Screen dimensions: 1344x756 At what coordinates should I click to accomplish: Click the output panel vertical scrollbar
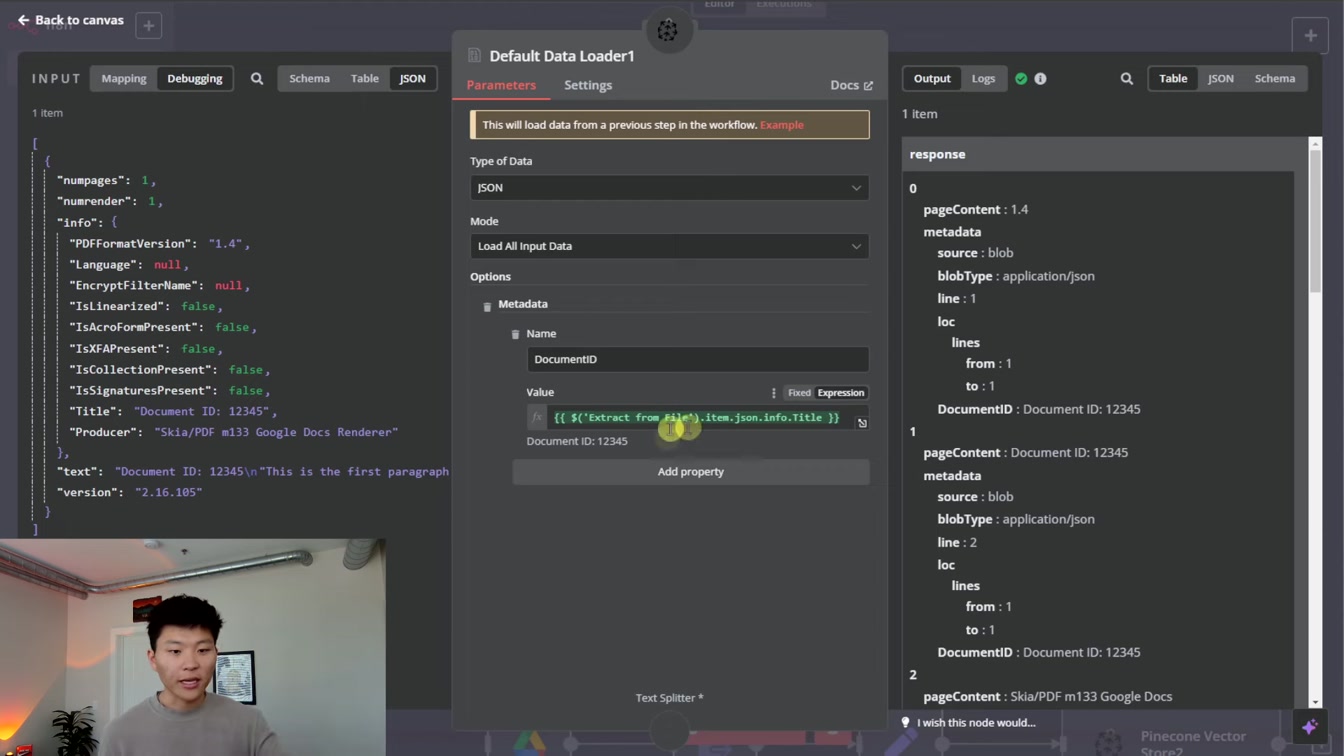point(1315,220)
